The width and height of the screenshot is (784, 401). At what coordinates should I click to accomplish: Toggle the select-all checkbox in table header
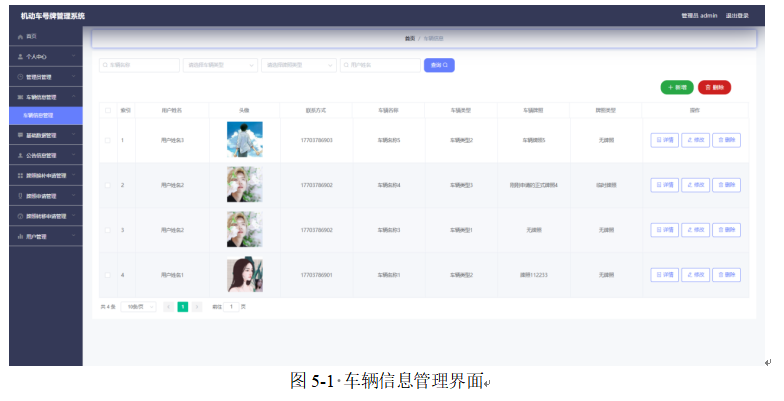click(108, 110)
